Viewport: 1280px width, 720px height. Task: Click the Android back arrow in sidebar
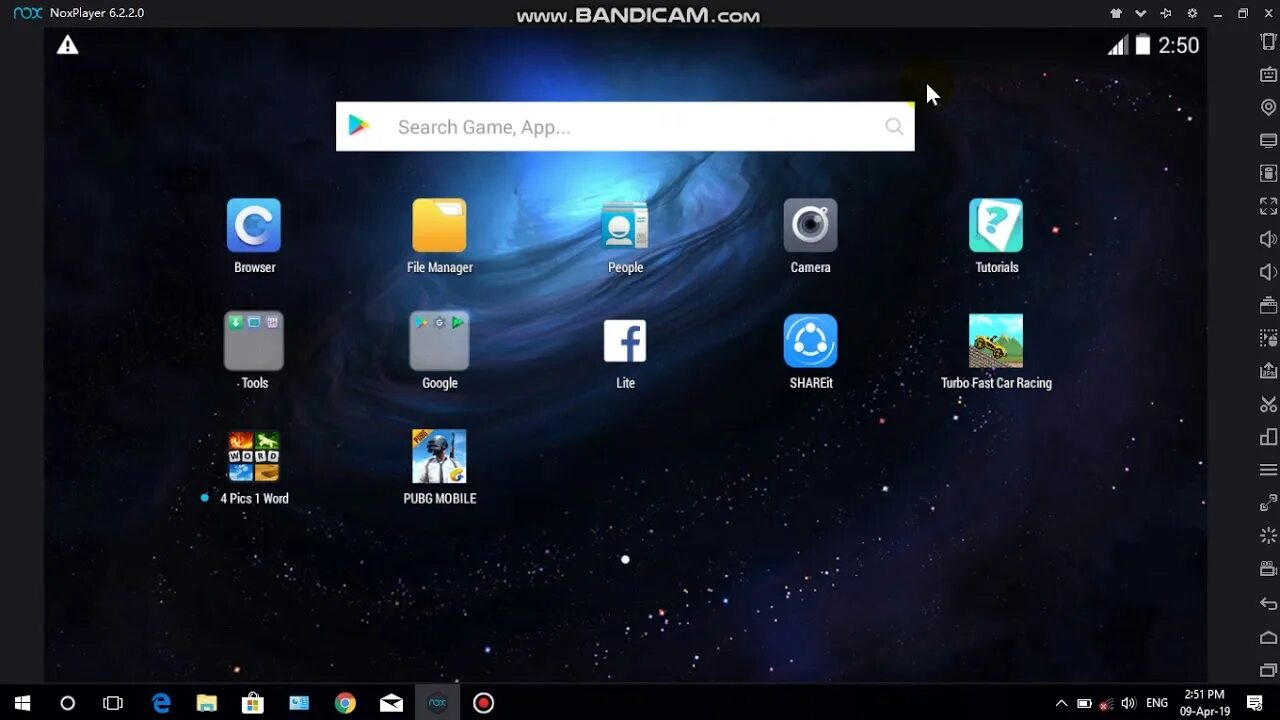tap(1268, 603)
